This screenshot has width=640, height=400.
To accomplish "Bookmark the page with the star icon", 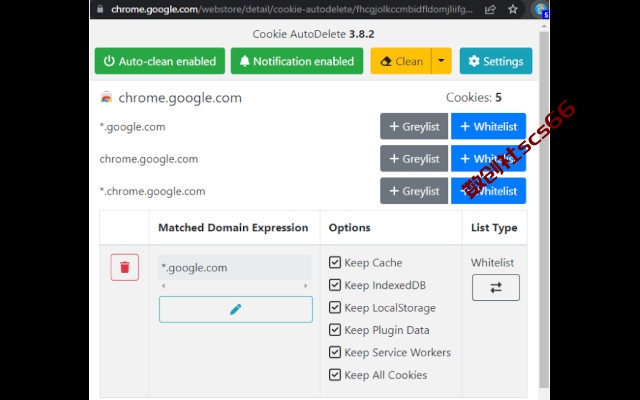I will 513,9.
